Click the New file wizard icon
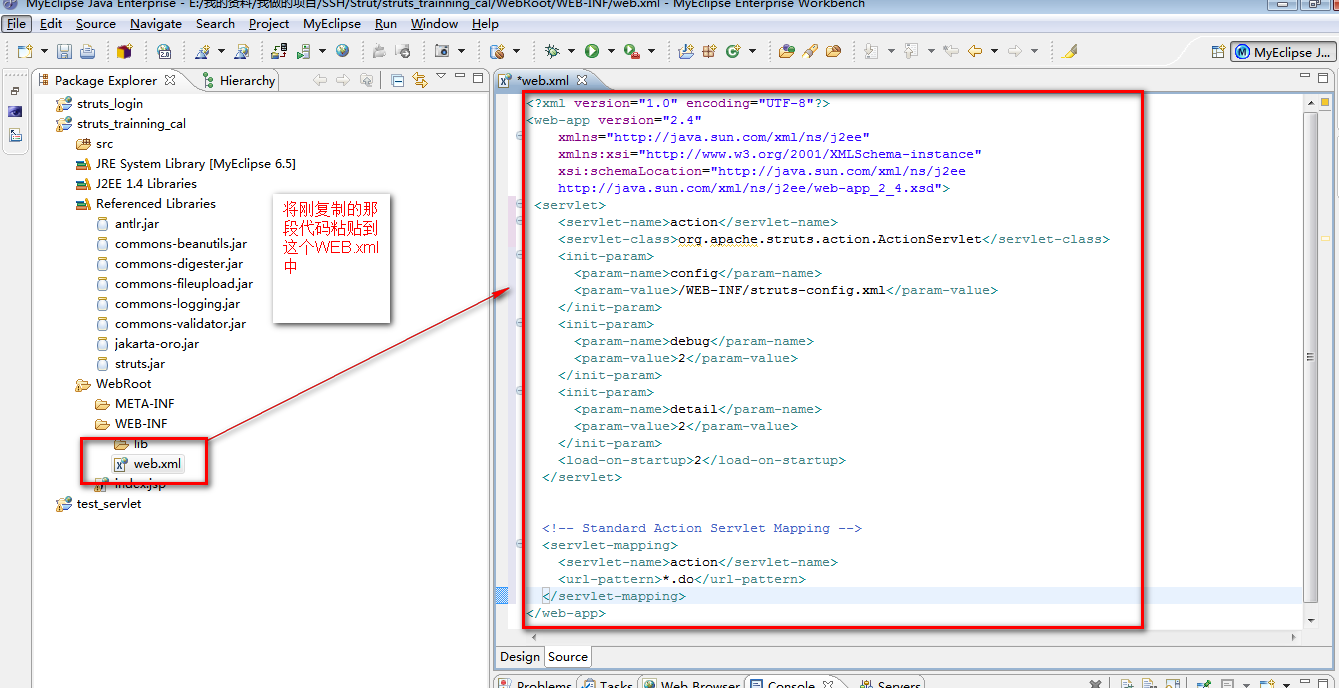Viewport: 1339px width, 688px height. tap(24, 51)
